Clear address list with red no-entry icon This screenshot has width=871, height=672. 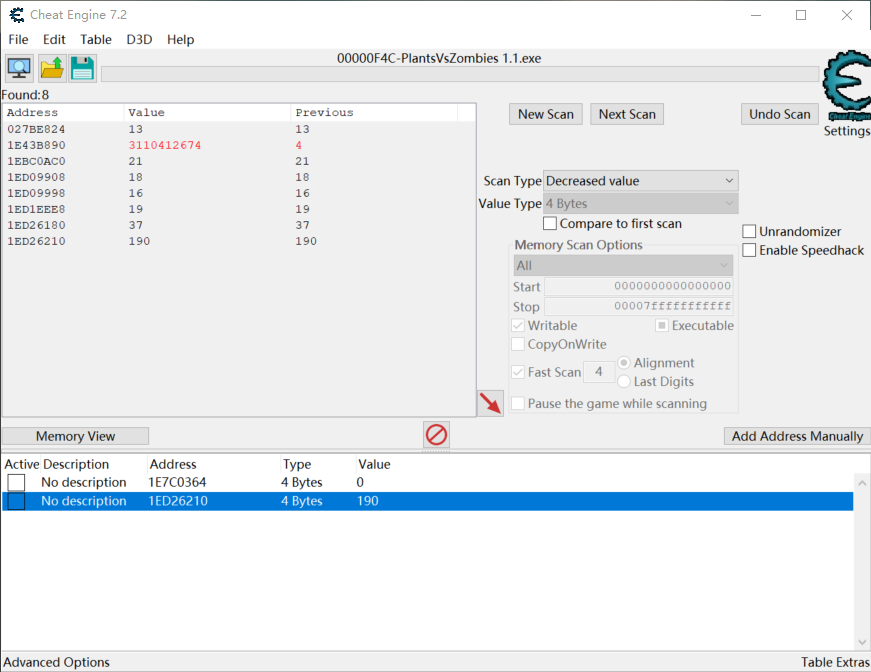click(x=436, y=434)
